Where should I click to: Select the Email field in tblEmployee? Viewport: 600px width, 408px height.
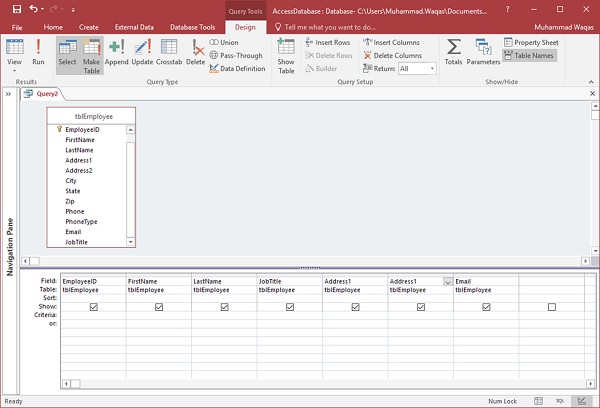[73, 232]
